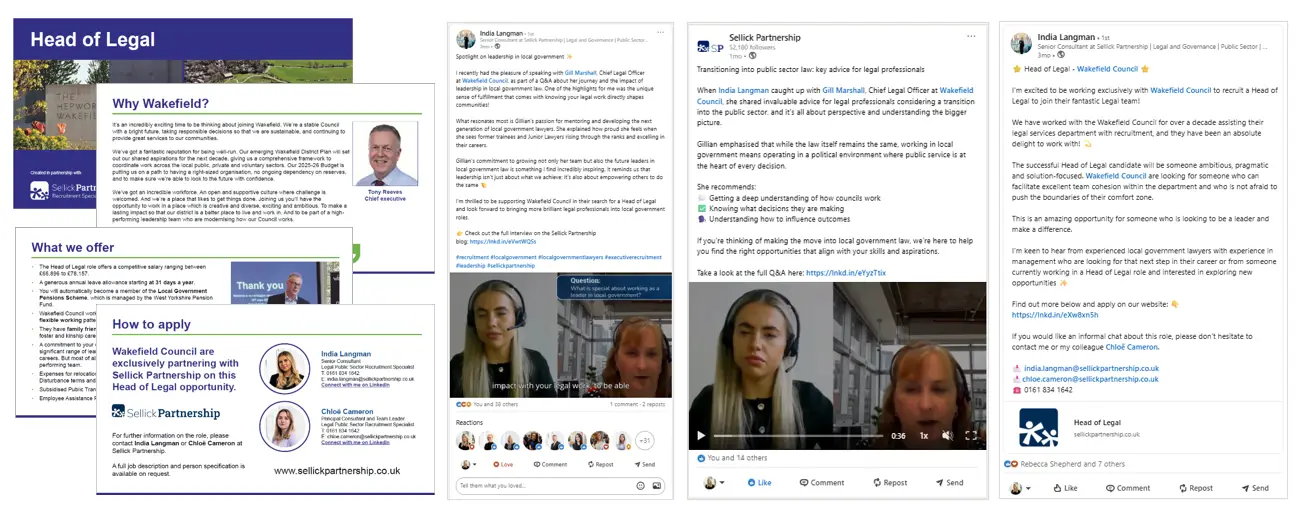
Task: Click Chloé Cameron mention in the Head of Legal post
Action: (x=1131, y=347)
